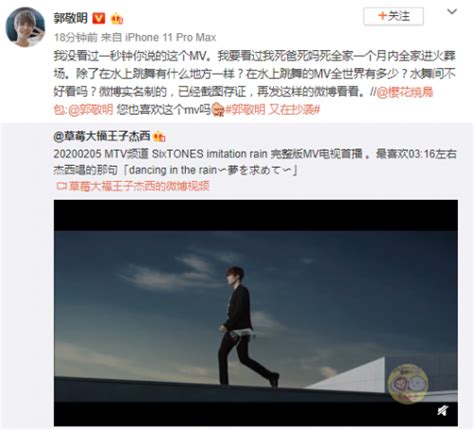Click the iPhone 11 Pro Max source link

(171, 37)
